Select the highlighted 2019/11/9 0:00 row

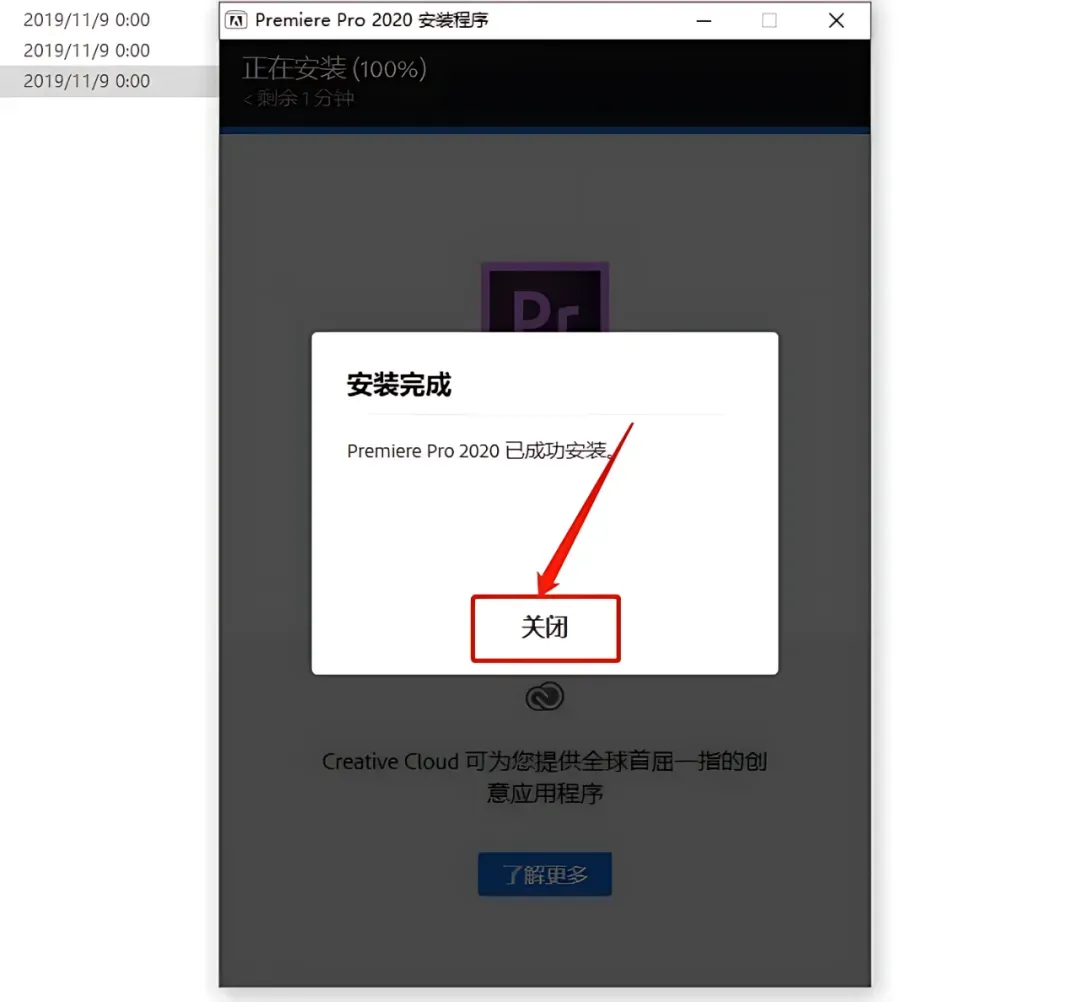point(110,81)
